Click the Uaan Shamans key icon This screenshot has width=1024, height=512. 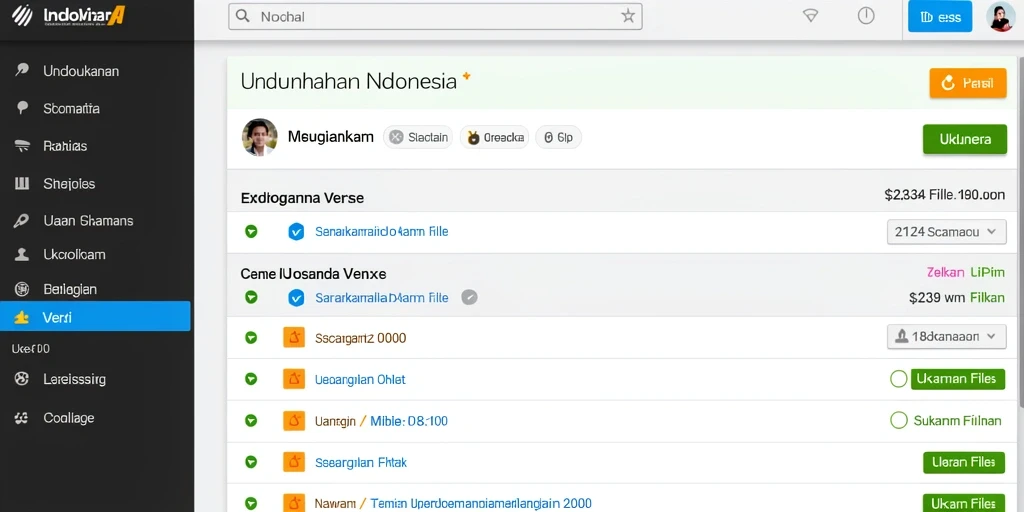coord(22,221)
